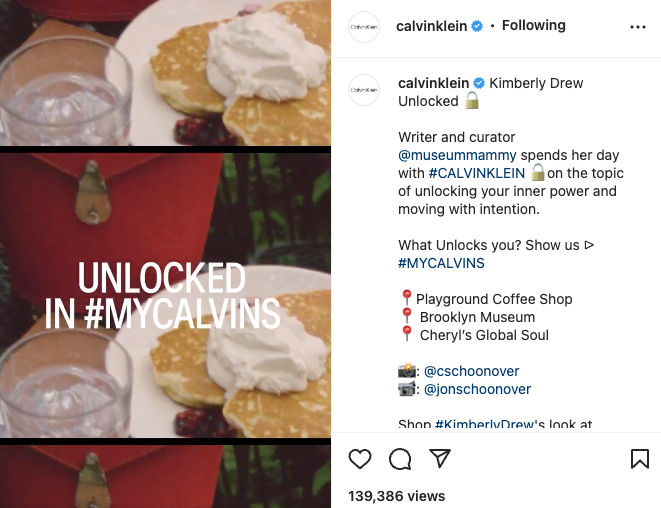Screen dimensions: 661x508
Task: Click the pancake video to play or pause
Action: coord(165,254)
